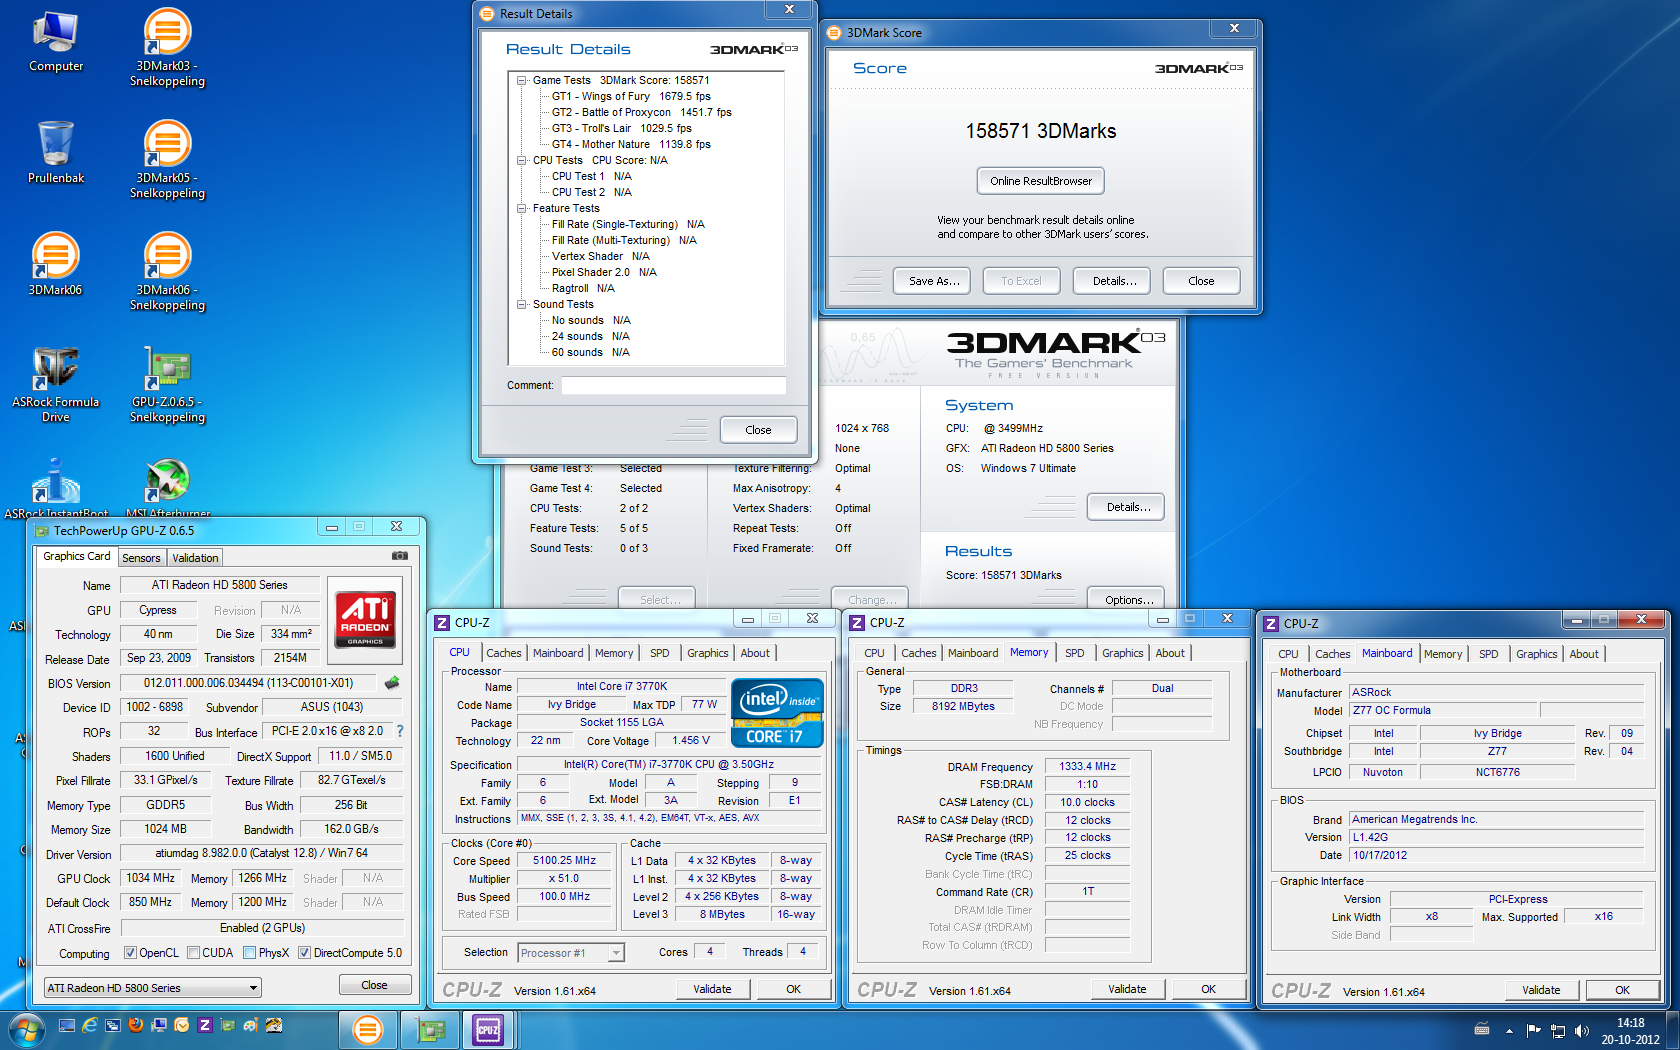Click the taskbar clock showing 14:18
Screen dimensions: 1680x1050
[1630, 1031]
